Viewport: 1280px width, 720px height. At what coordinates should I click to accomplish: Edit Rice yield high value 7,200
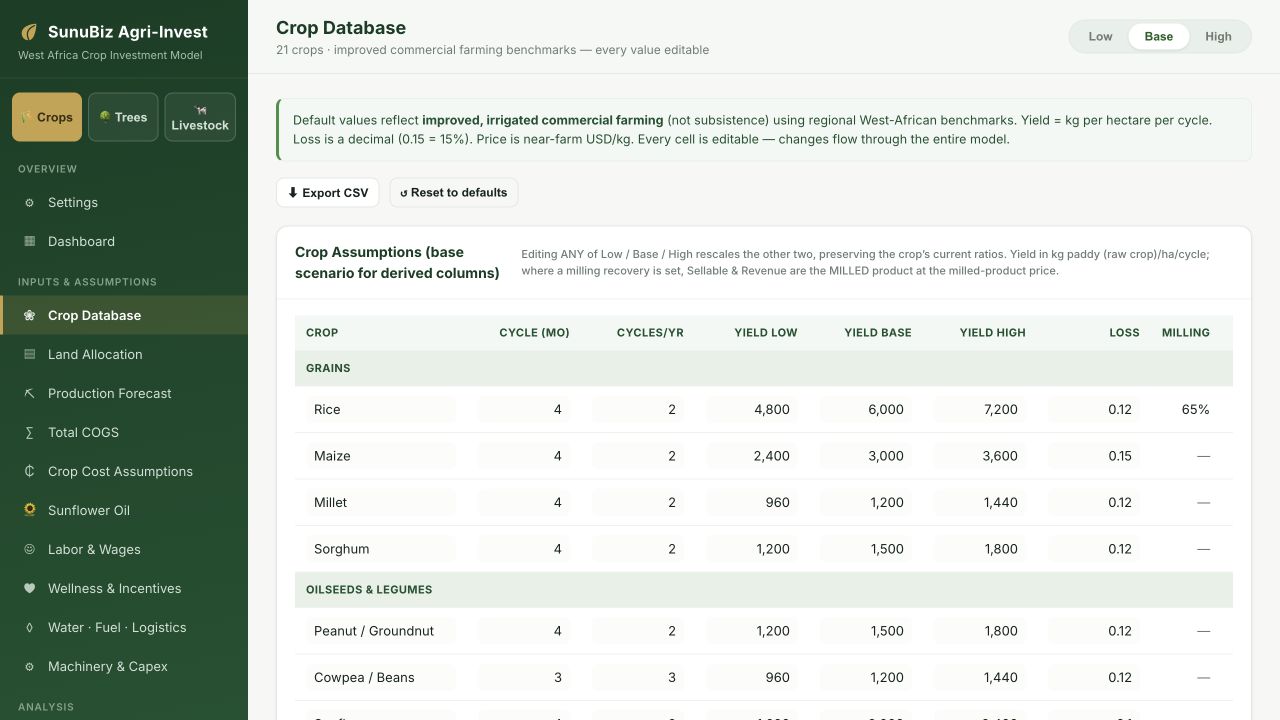[980, 410]
